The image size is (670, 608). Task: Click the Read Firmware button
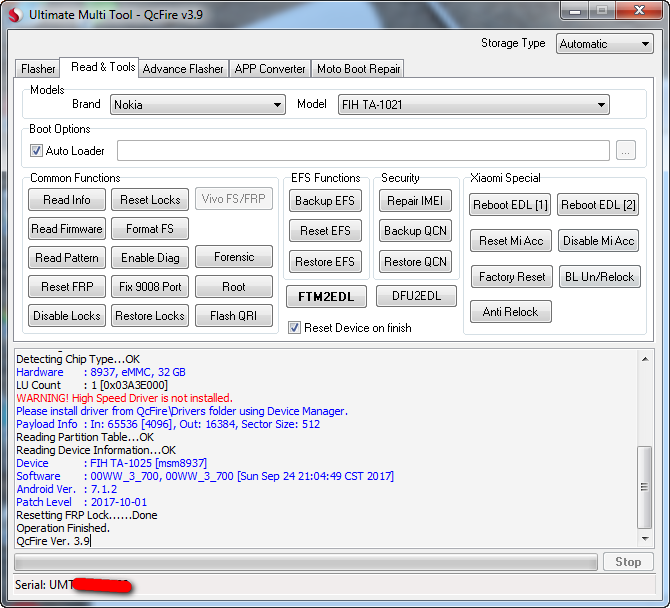tap(67, 229)
